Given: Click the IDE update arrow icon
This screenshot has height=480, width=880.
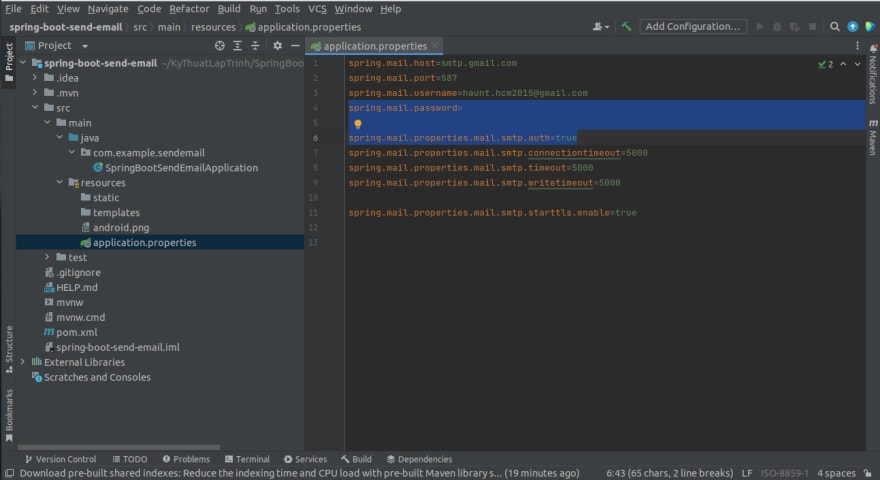Looking at the screenshot, I should [852, 26].
